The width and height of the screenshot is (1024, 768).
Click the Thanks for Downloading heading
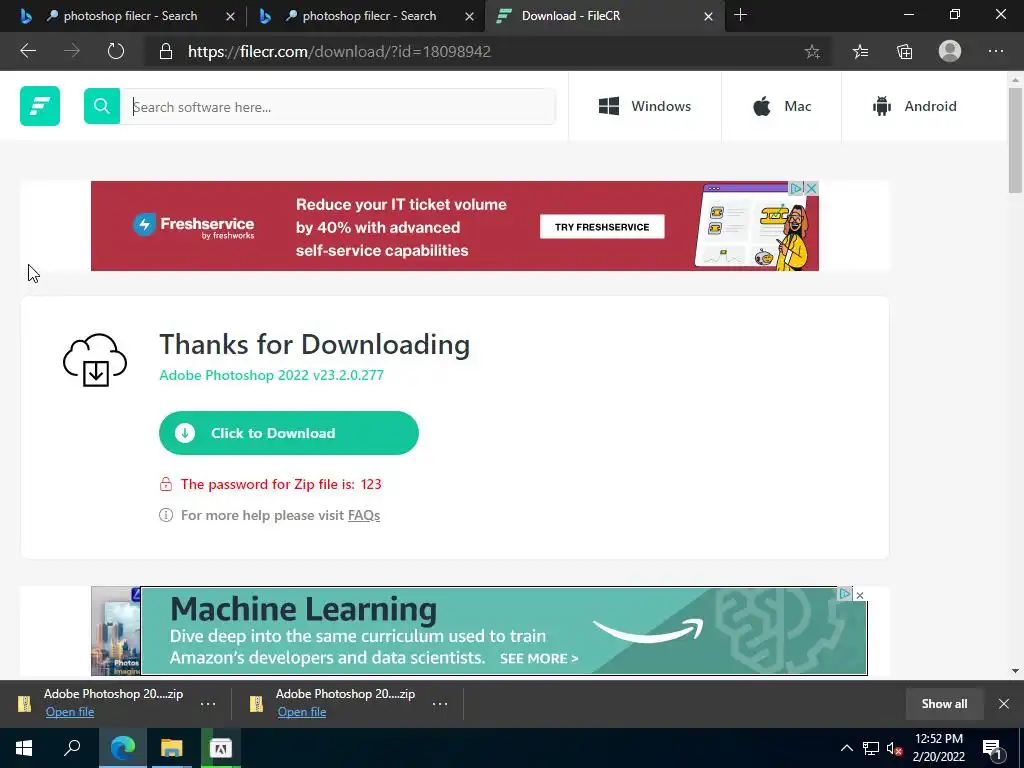(315, 344)
